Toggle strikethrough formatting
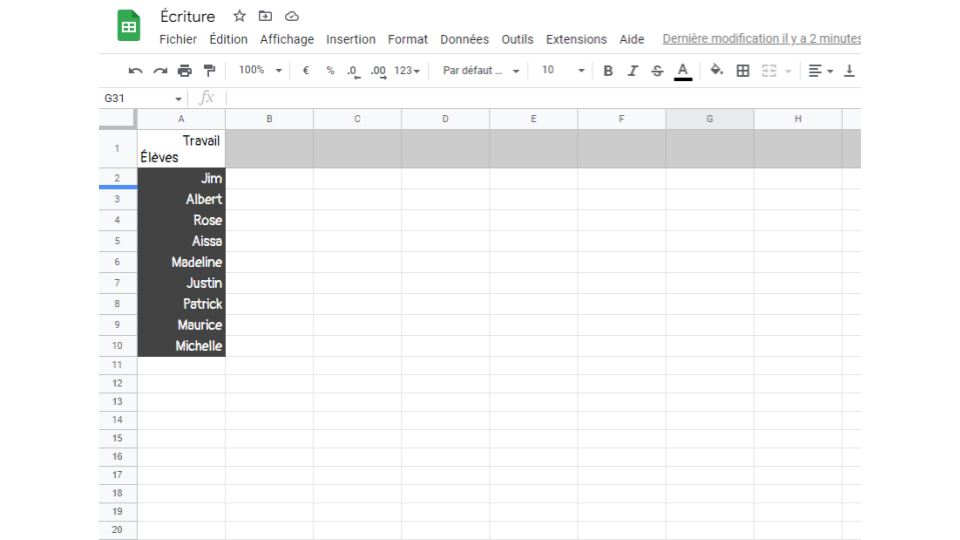The image size is (960, 540). pos(657,71)
